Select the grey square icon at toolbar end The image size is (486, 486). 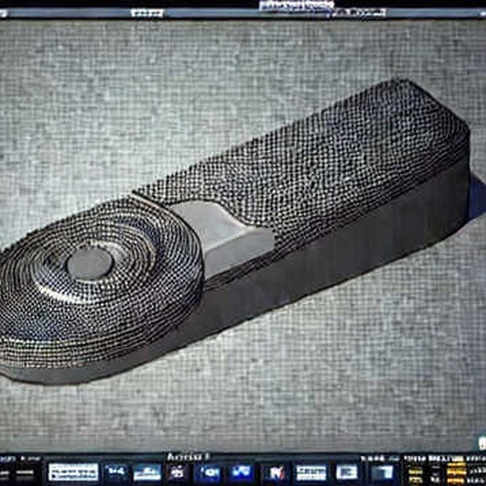[383, 473]
